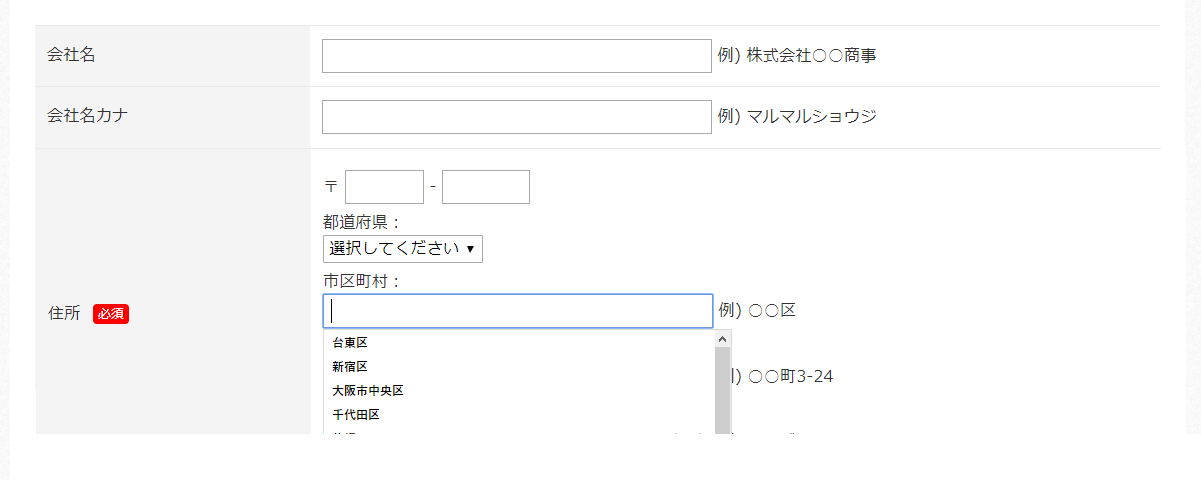The width and height of the screenshot is (1201, 480).
Task: Click the second postal code box after hyphen
Action: [486, 187]
